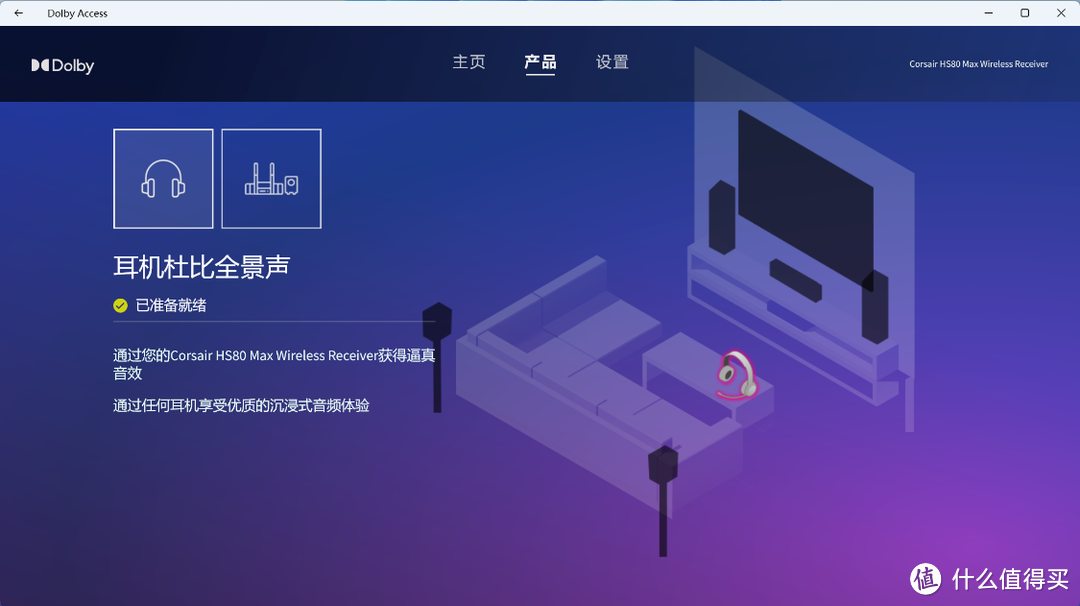The width and height of the screenshot is (1080, 606).
Task: Open the 设置 tab
Action: tap(612, 62)
